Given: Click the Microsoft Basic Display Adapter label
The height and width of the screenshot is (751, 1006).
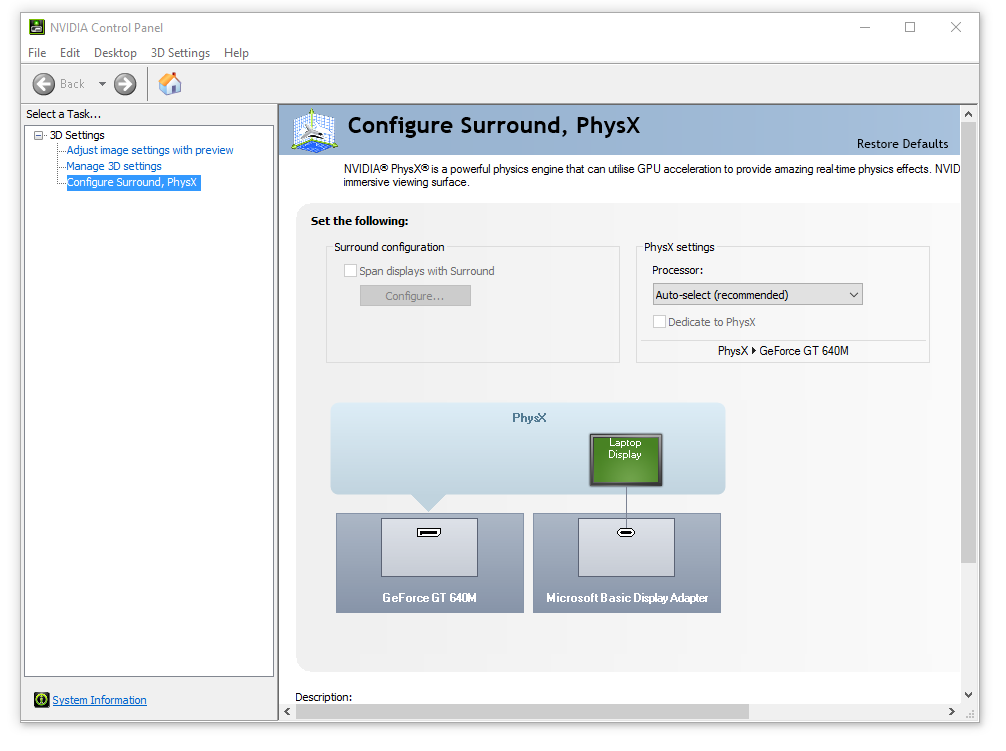Looking at the screenshot, I should [627, 598].
